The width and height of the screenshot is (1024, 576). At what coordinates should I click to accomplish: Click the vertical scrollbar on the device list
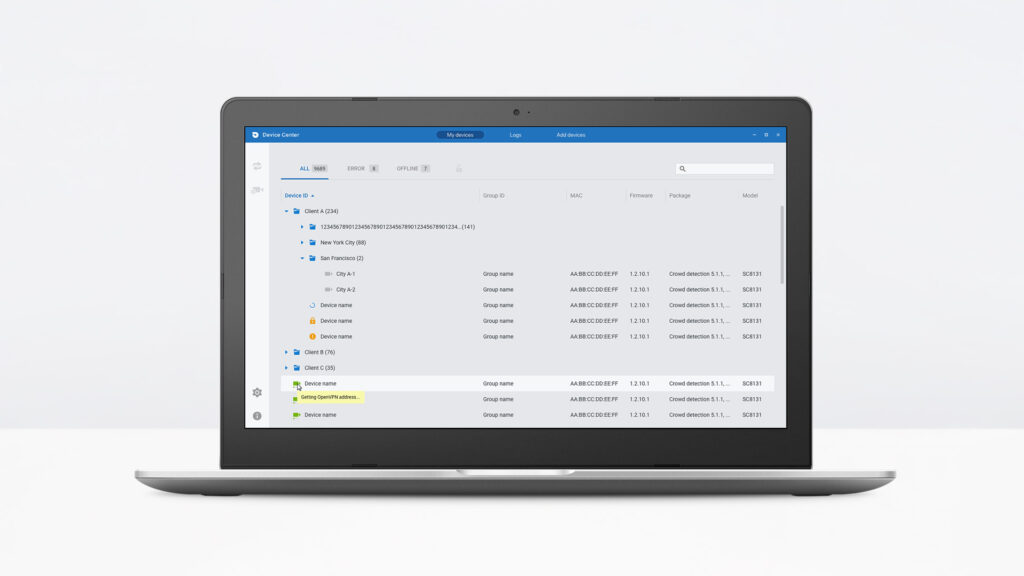click(781, 245)
